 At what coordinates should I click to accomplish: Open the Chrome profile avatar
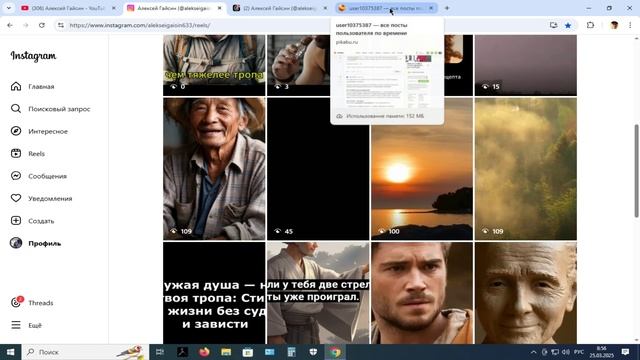coord(614,25)
